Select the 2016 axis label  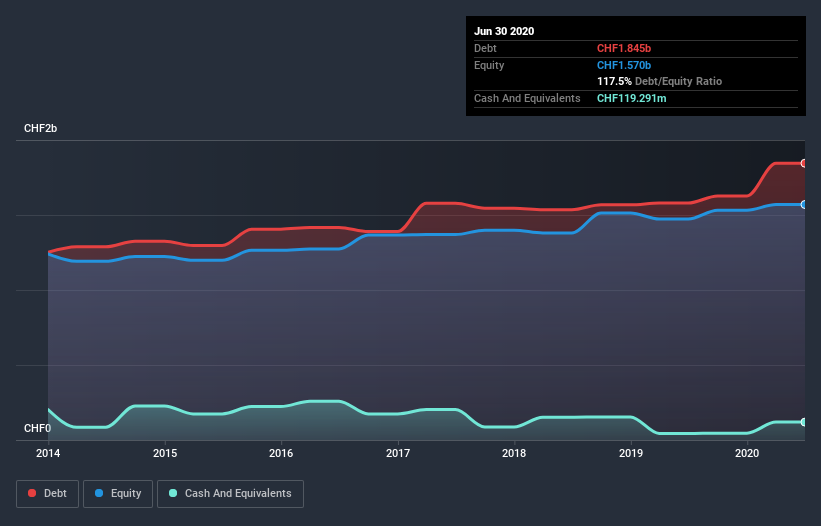click(x=281, y=453)
